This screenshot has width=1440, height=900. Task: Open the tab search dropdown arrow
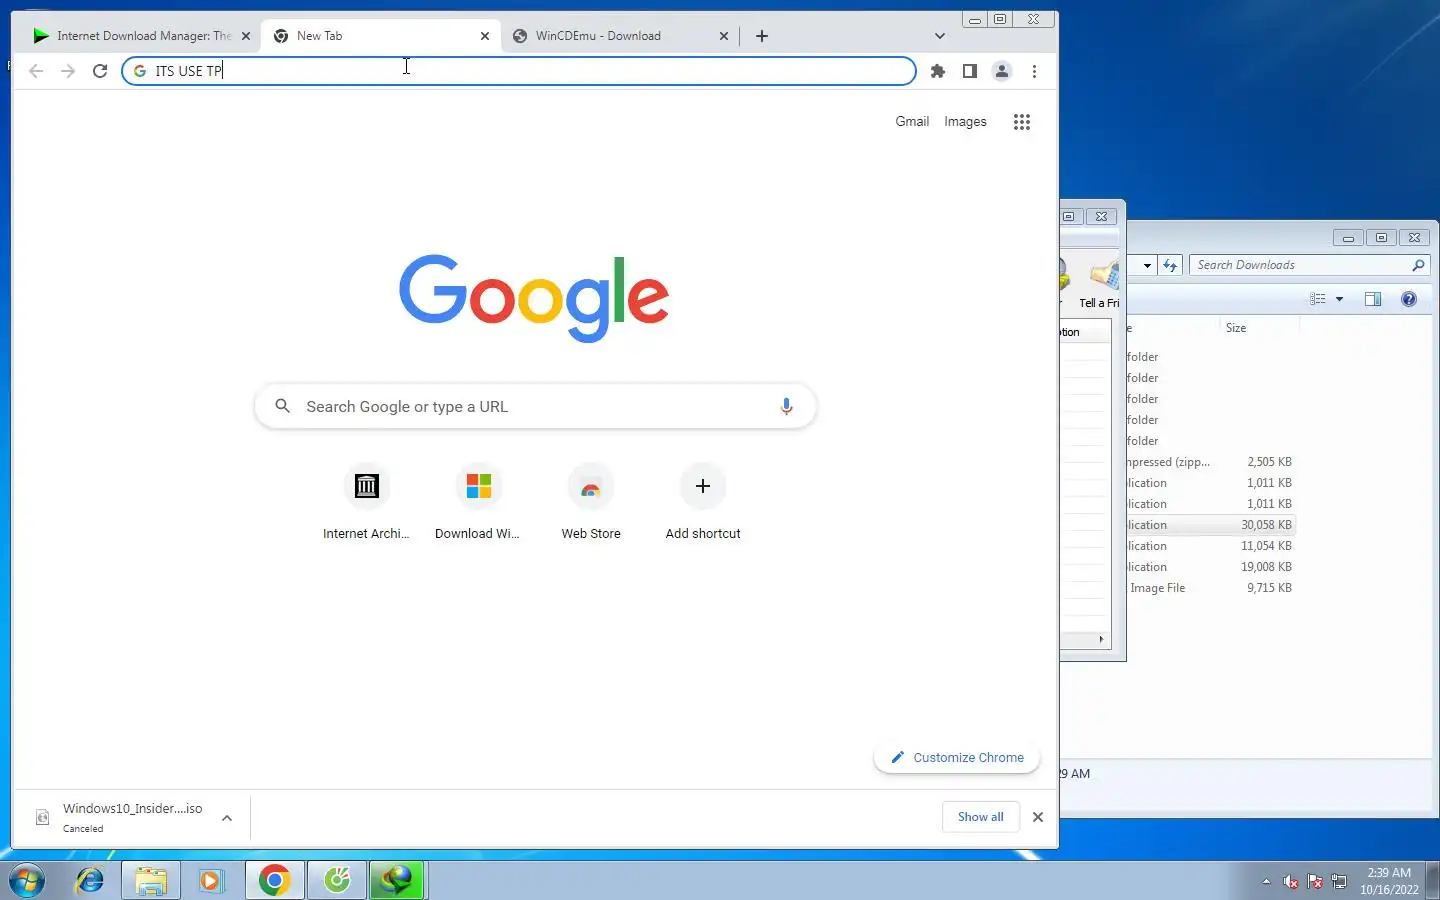click(939, 36)
